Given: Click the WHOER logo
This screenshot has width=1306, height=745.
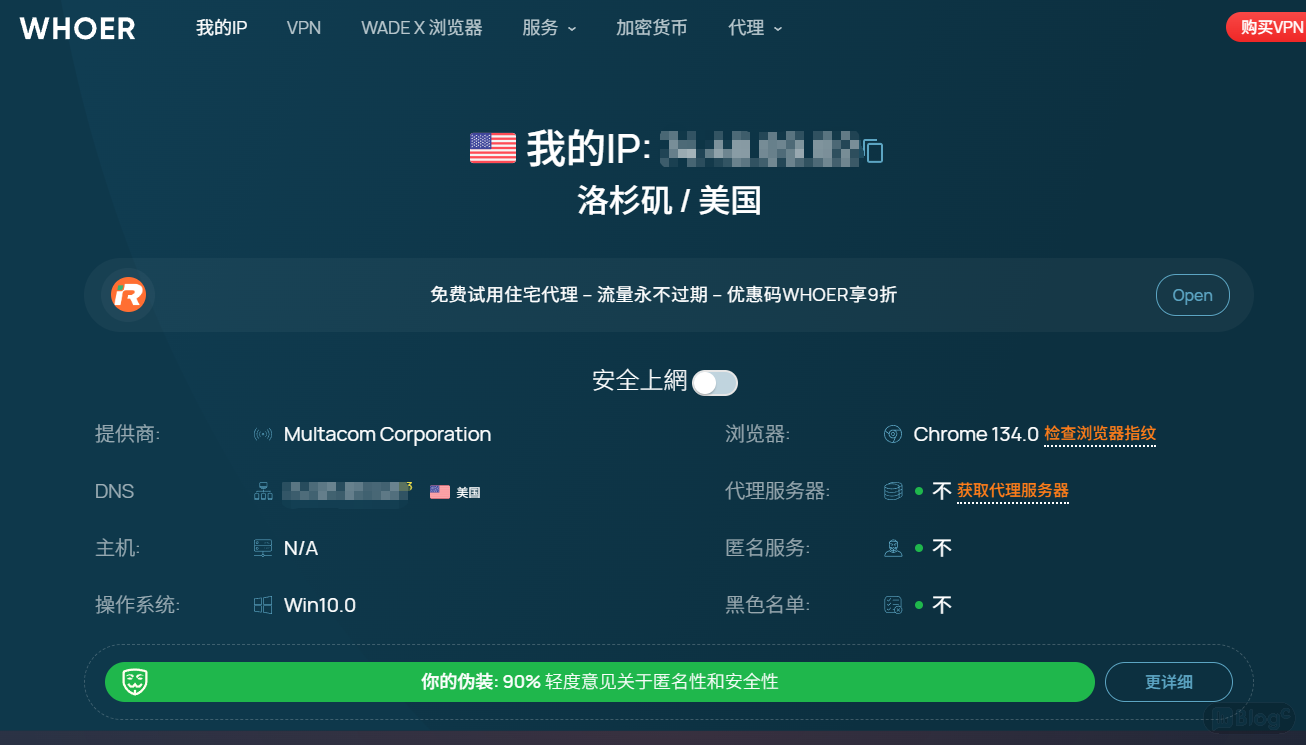Looking at the screenshot, I should tap(78, 28).
